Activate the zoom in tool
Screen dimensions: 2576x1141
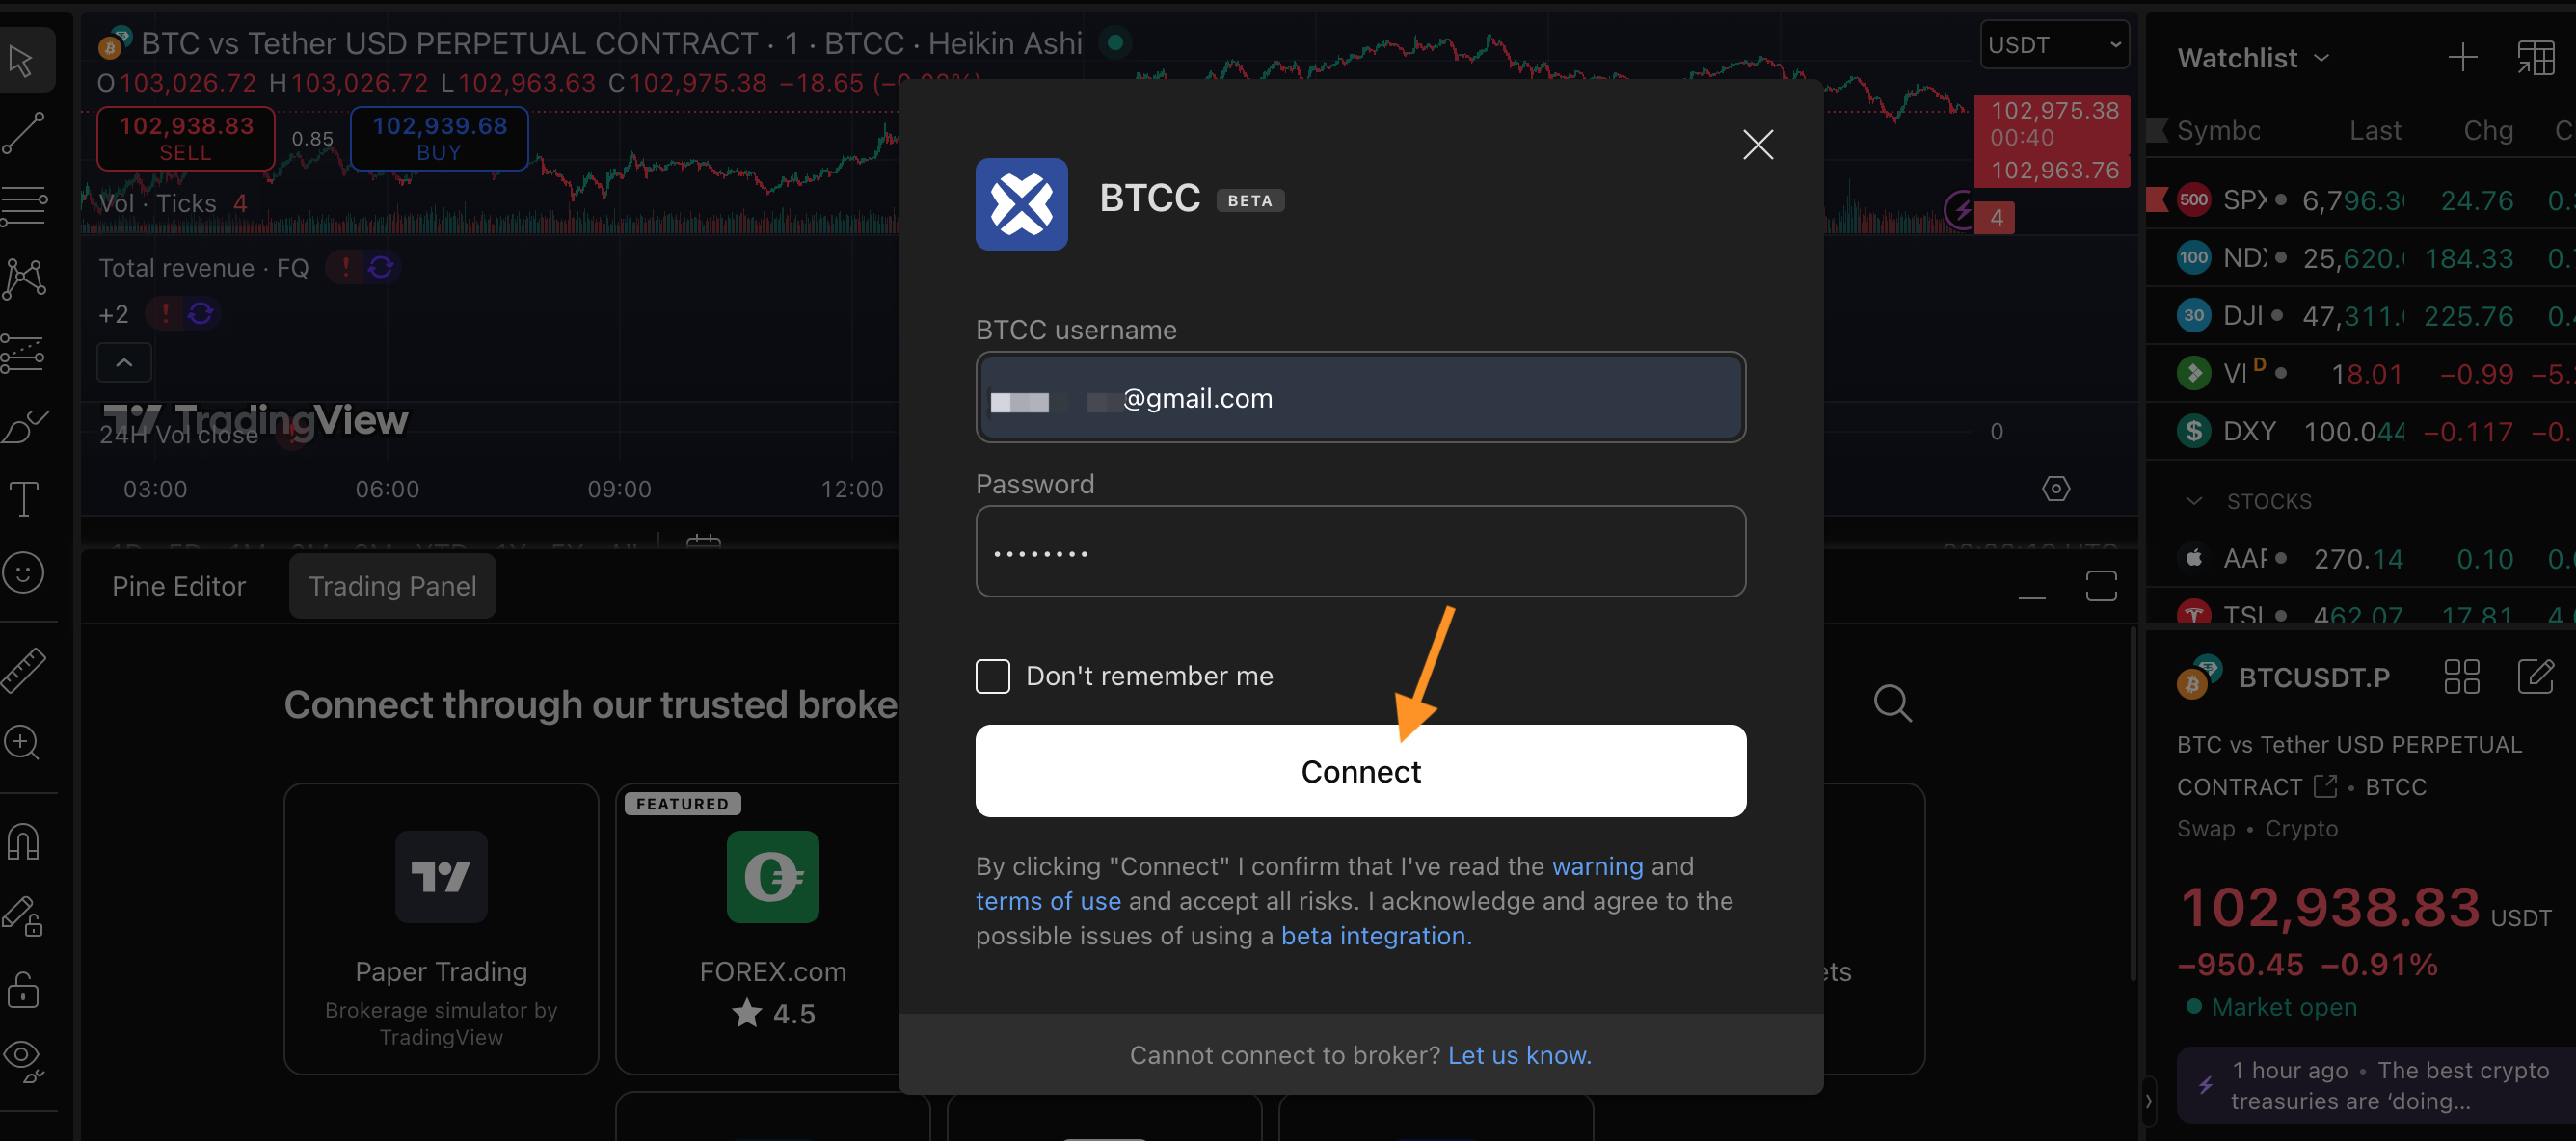[24, 743]
